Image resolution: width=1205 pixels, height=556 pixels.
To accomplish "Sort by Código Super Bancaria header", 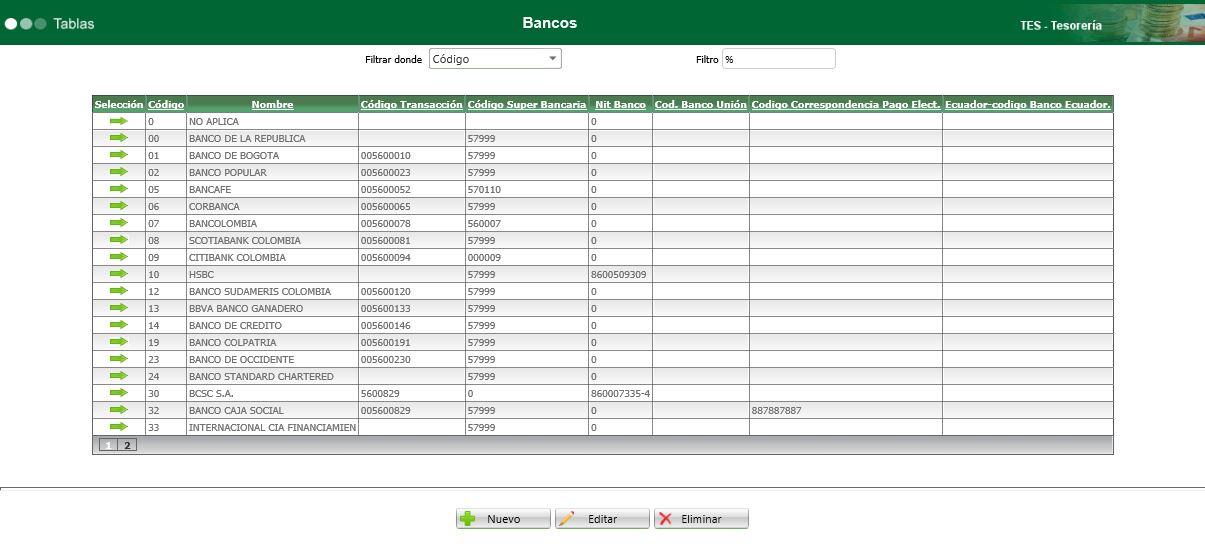I will 527,104.
